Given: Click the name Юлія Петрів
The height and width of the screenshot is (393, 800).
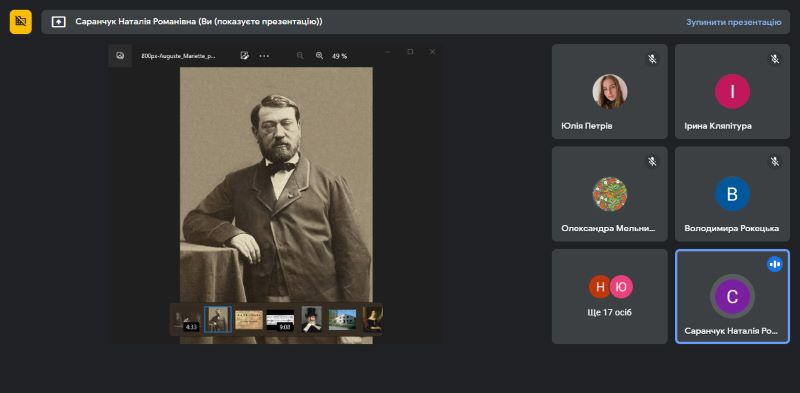Looking at the screenshot, I should (587, 126).
